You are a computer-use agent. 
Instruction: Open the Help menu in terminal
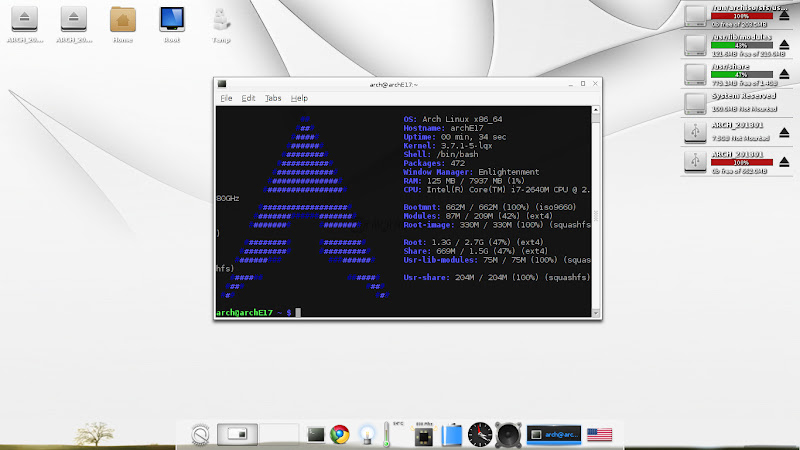(299, 98)
